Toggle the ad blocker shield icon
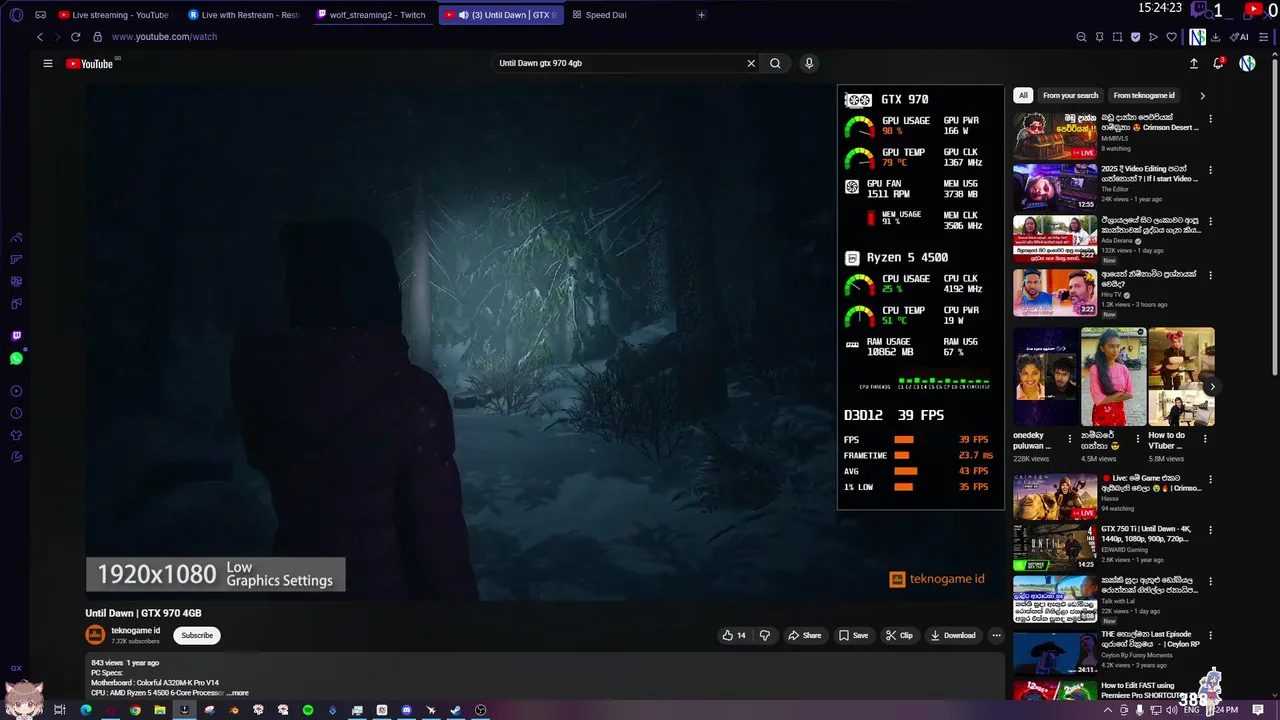1280x720 pixels. 1135,37
